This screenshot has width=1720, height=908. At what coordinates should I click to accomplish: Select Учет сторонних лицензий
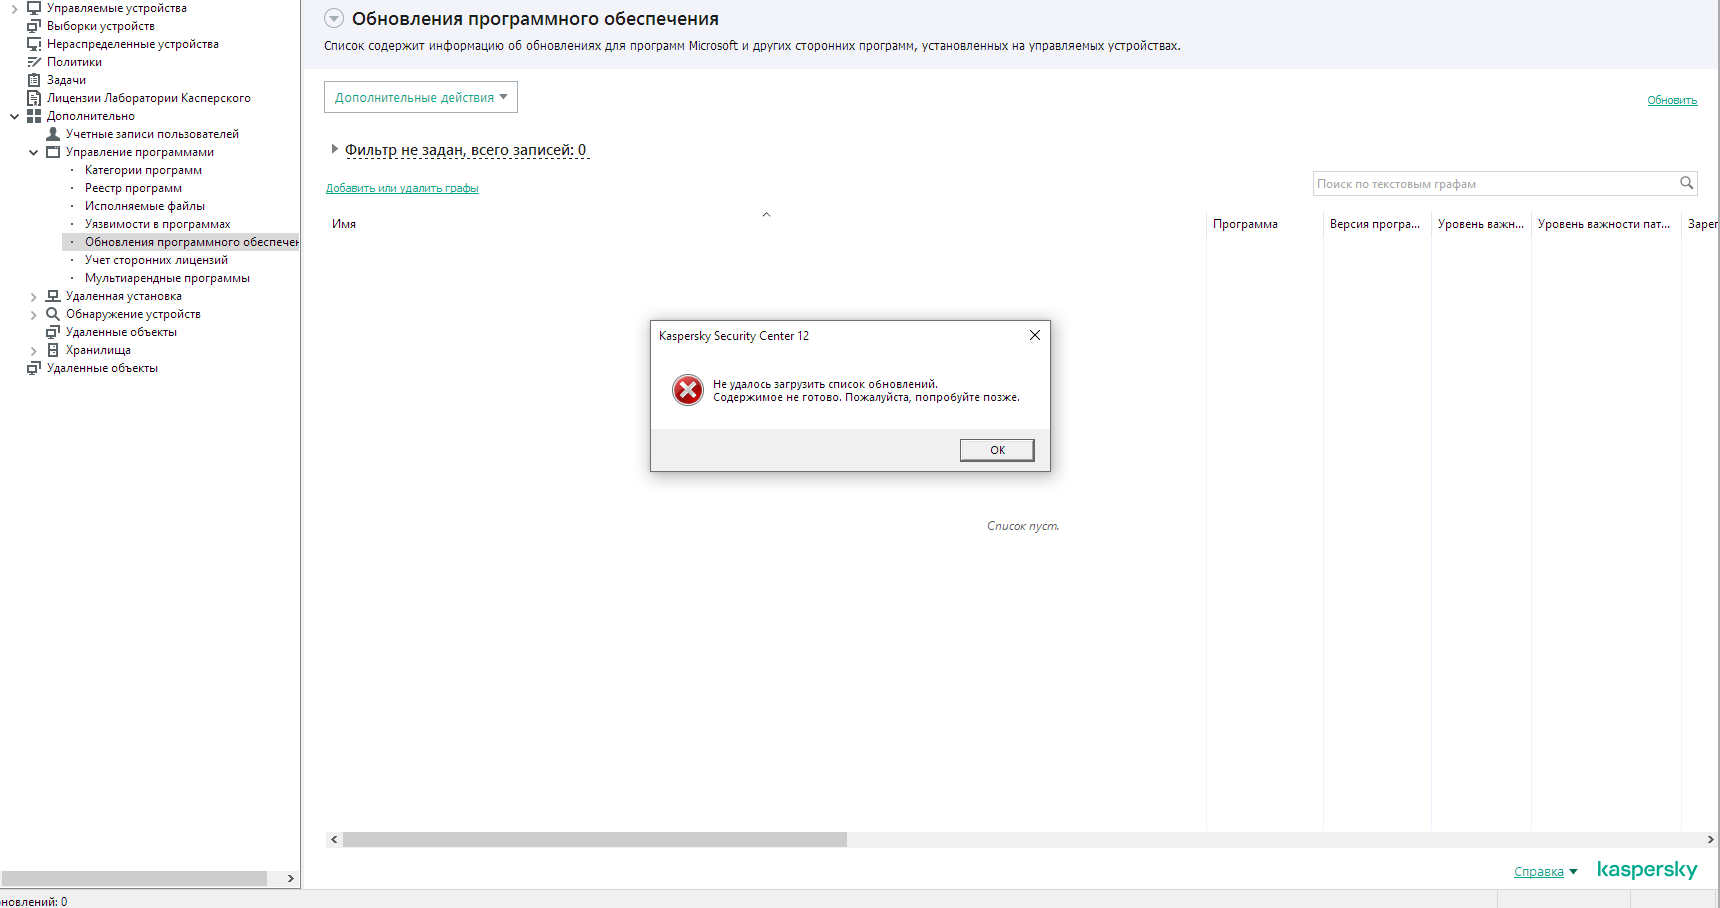156,260
